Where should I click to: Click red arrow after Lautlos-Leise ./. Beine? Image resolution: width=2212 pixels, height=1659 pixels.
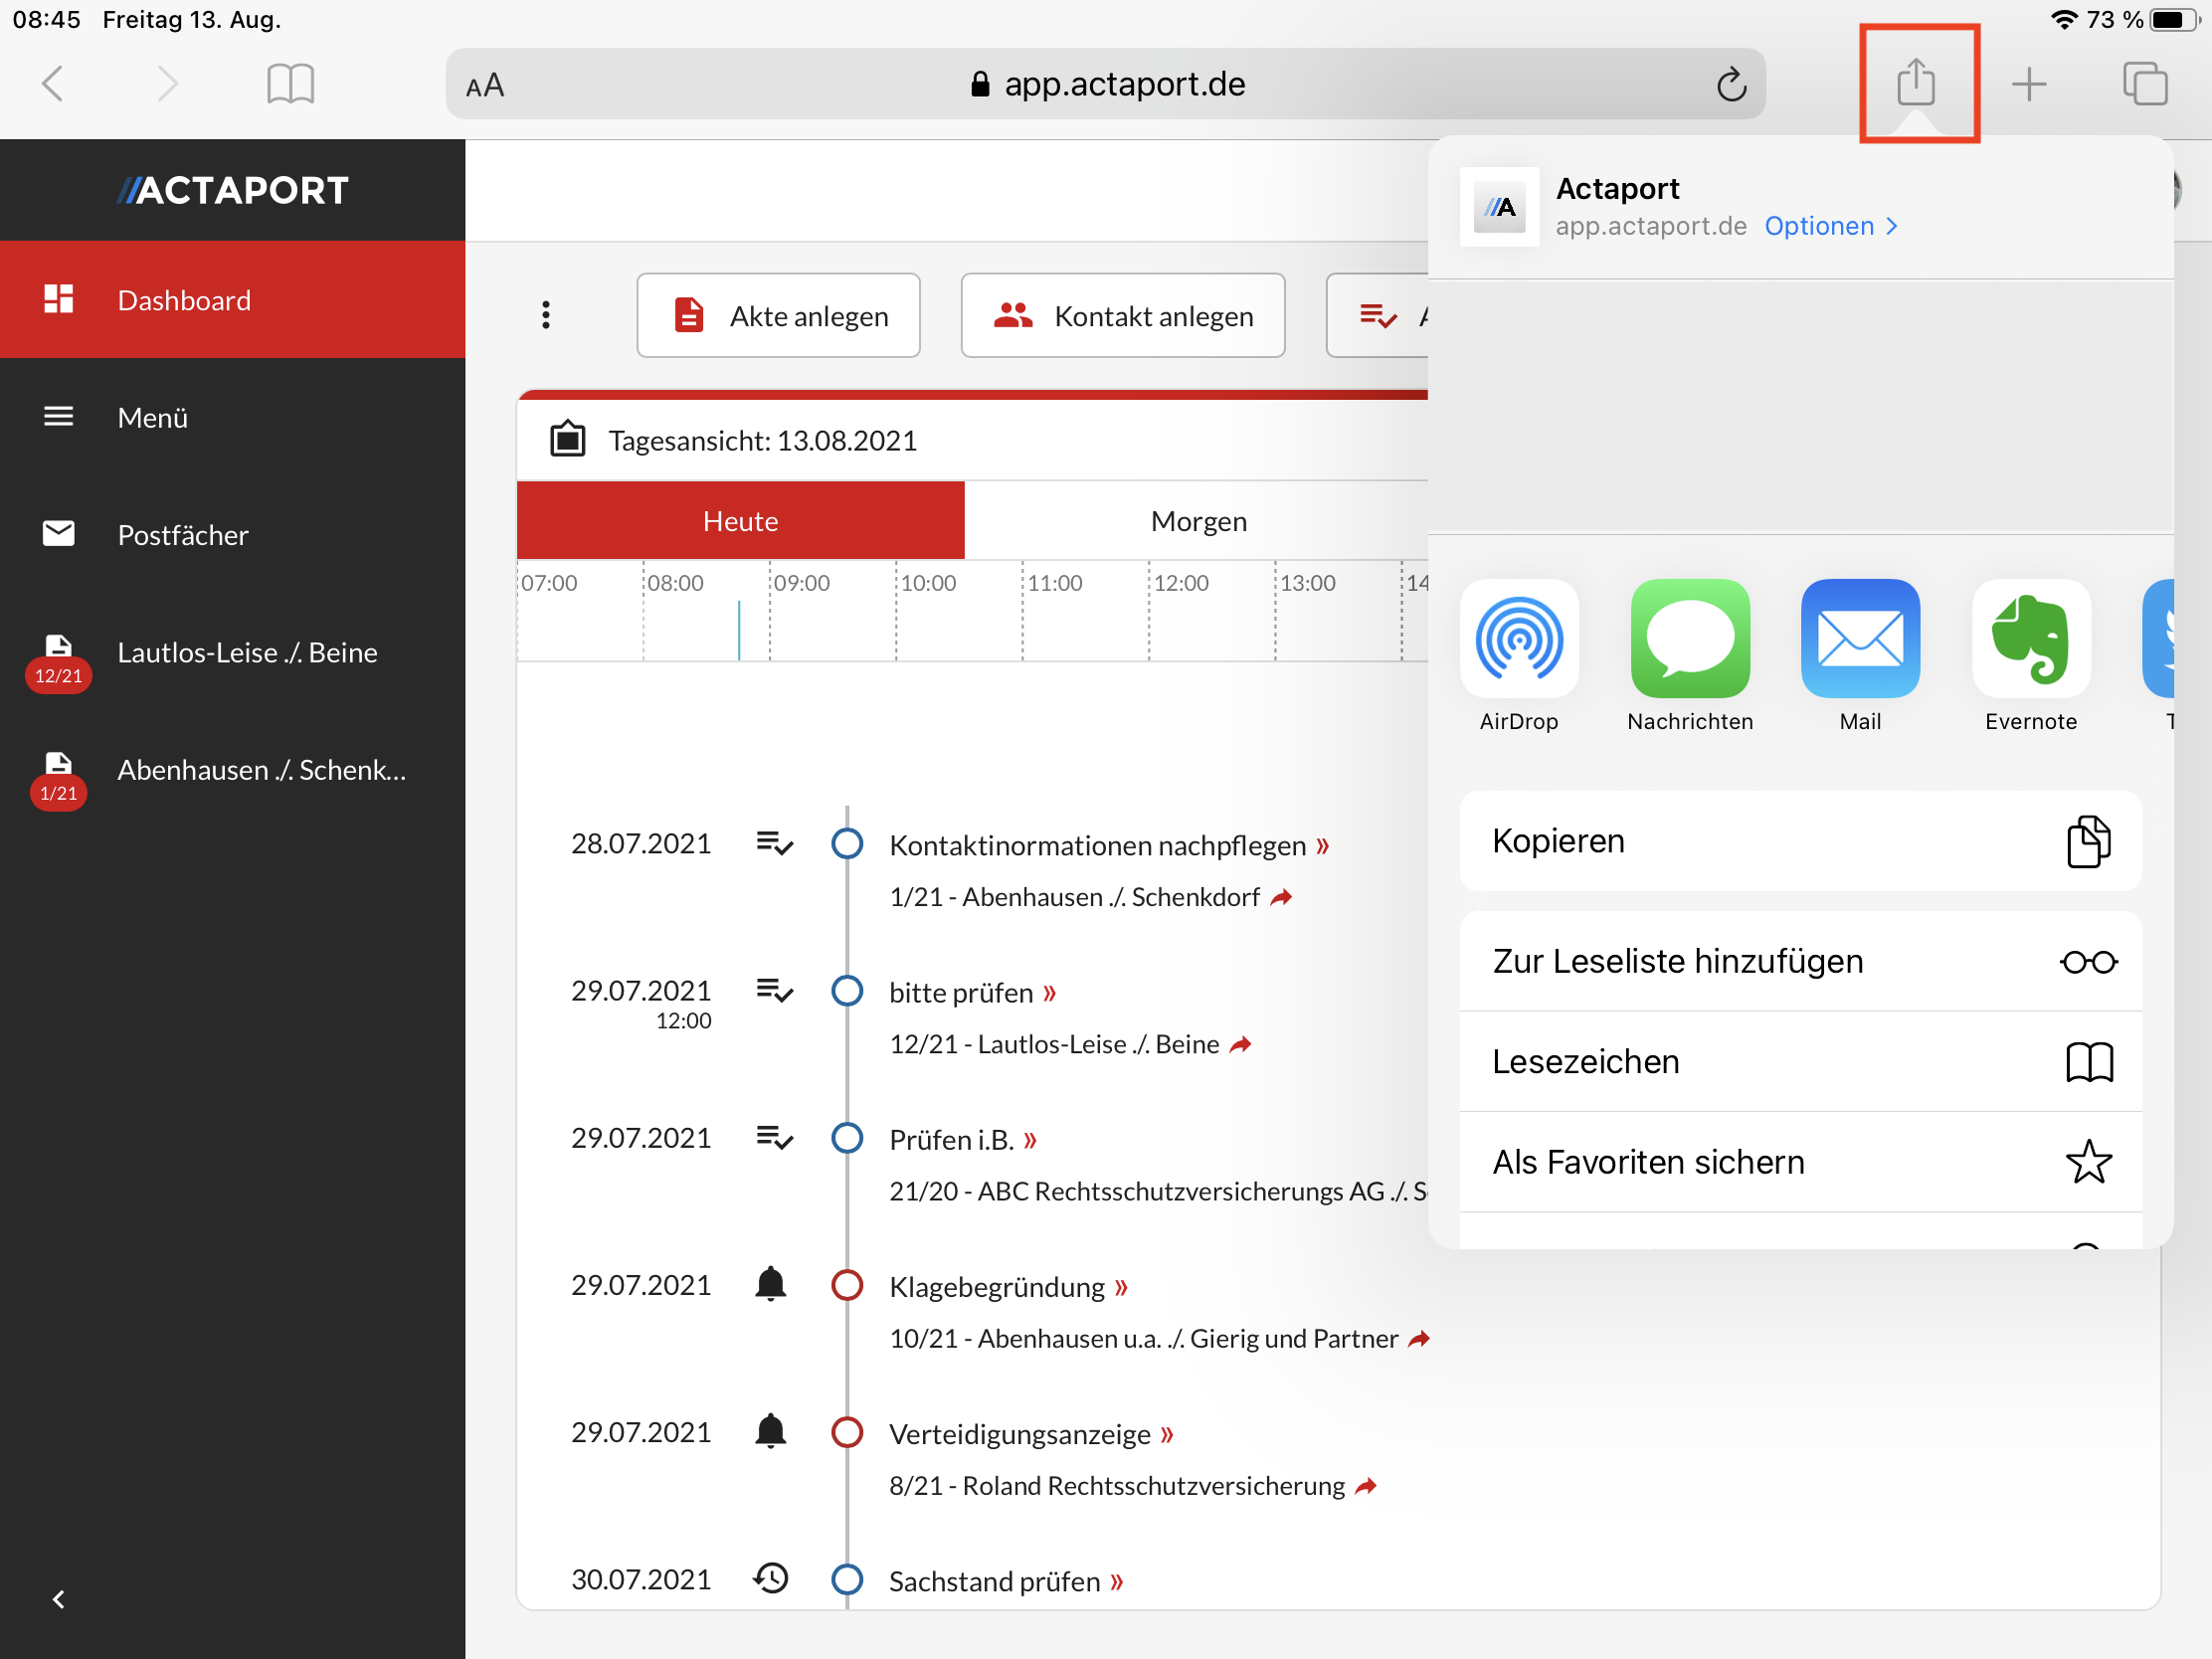pos(1240,1044)
